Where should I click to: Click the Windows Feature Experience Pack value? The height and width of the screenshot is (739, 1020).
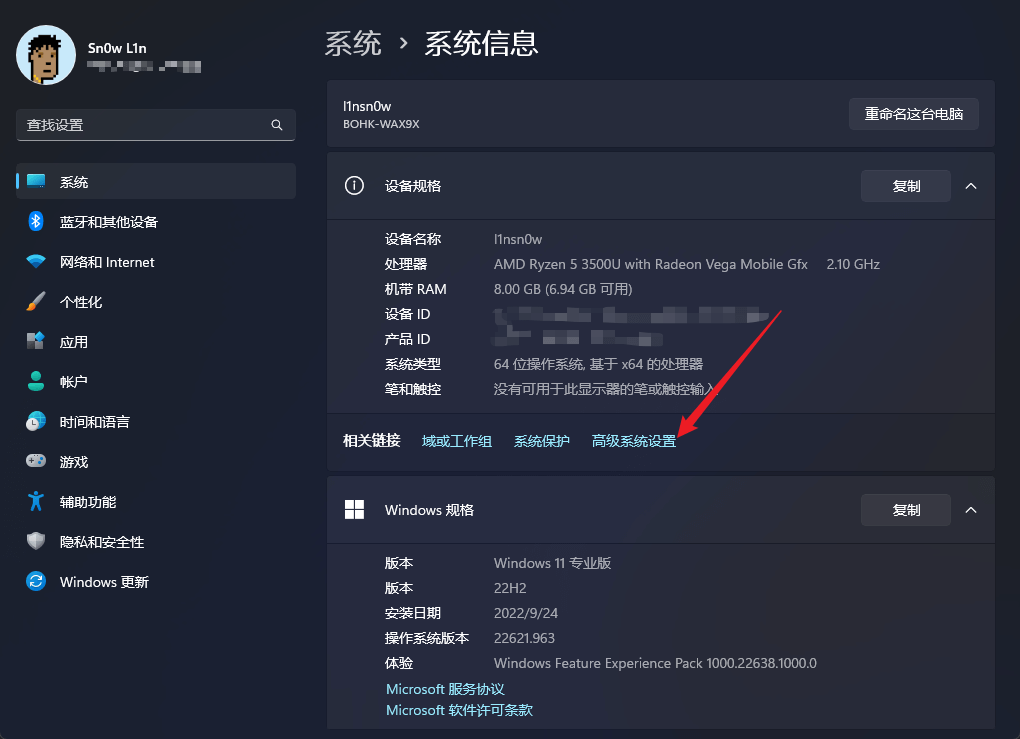(x=655, y=663)
